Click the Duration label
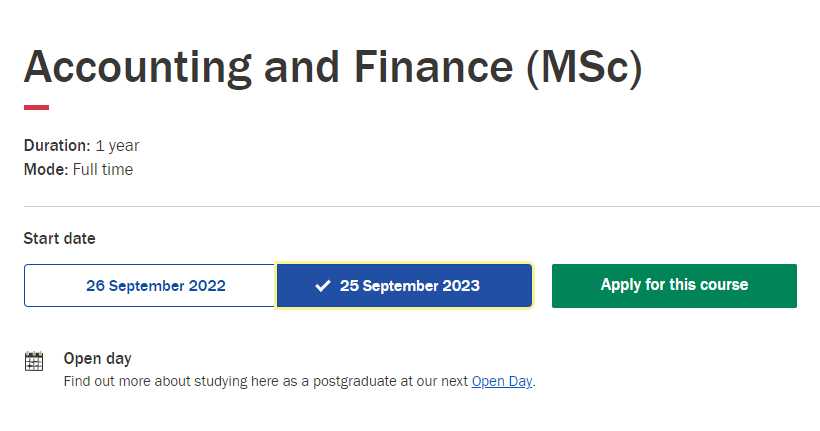820x431 pixels. coord(57,146)
